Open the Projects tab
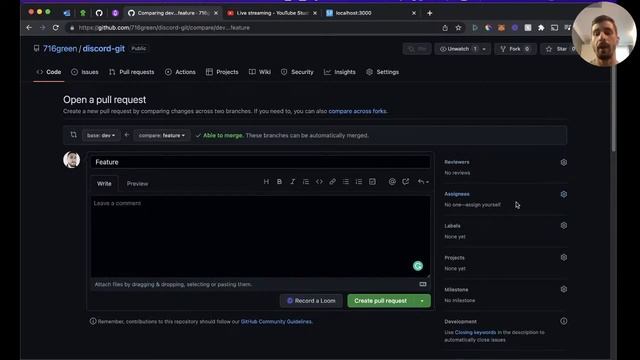 click(222, 72)
